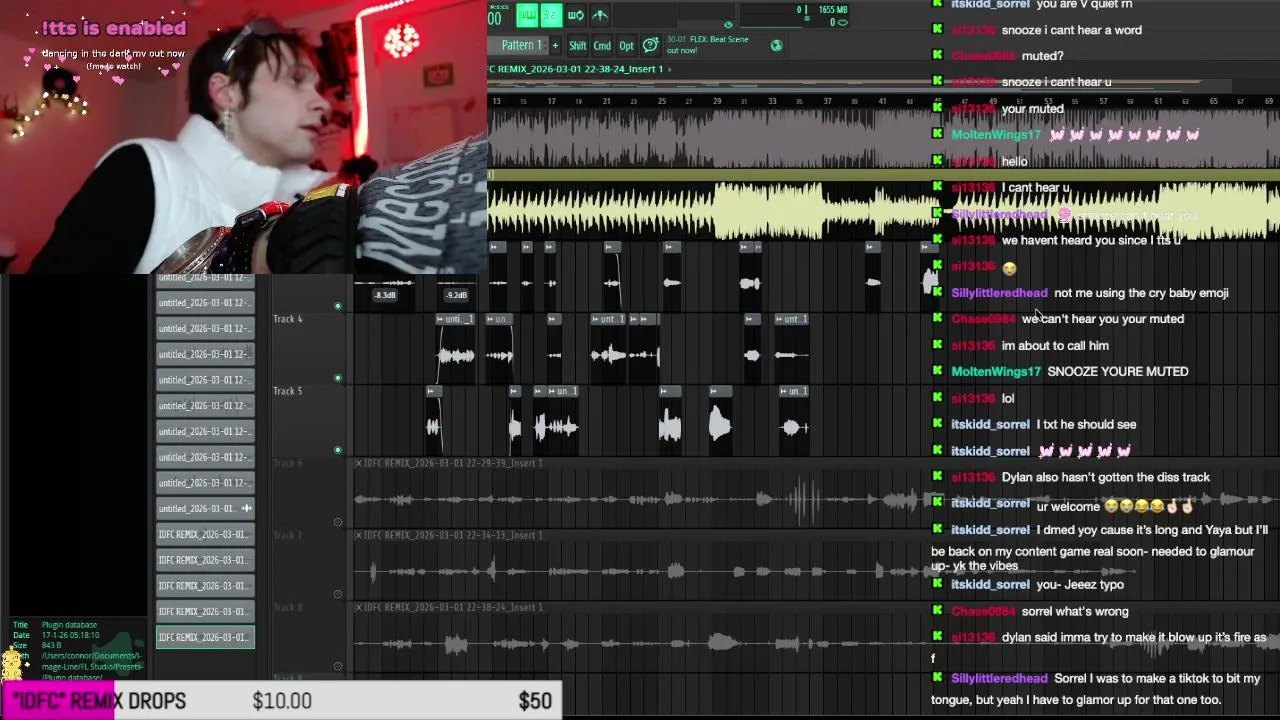Select the Track 6 header label
The height and width of the screenshot is (720, 1280).
[x=288, y=463]
